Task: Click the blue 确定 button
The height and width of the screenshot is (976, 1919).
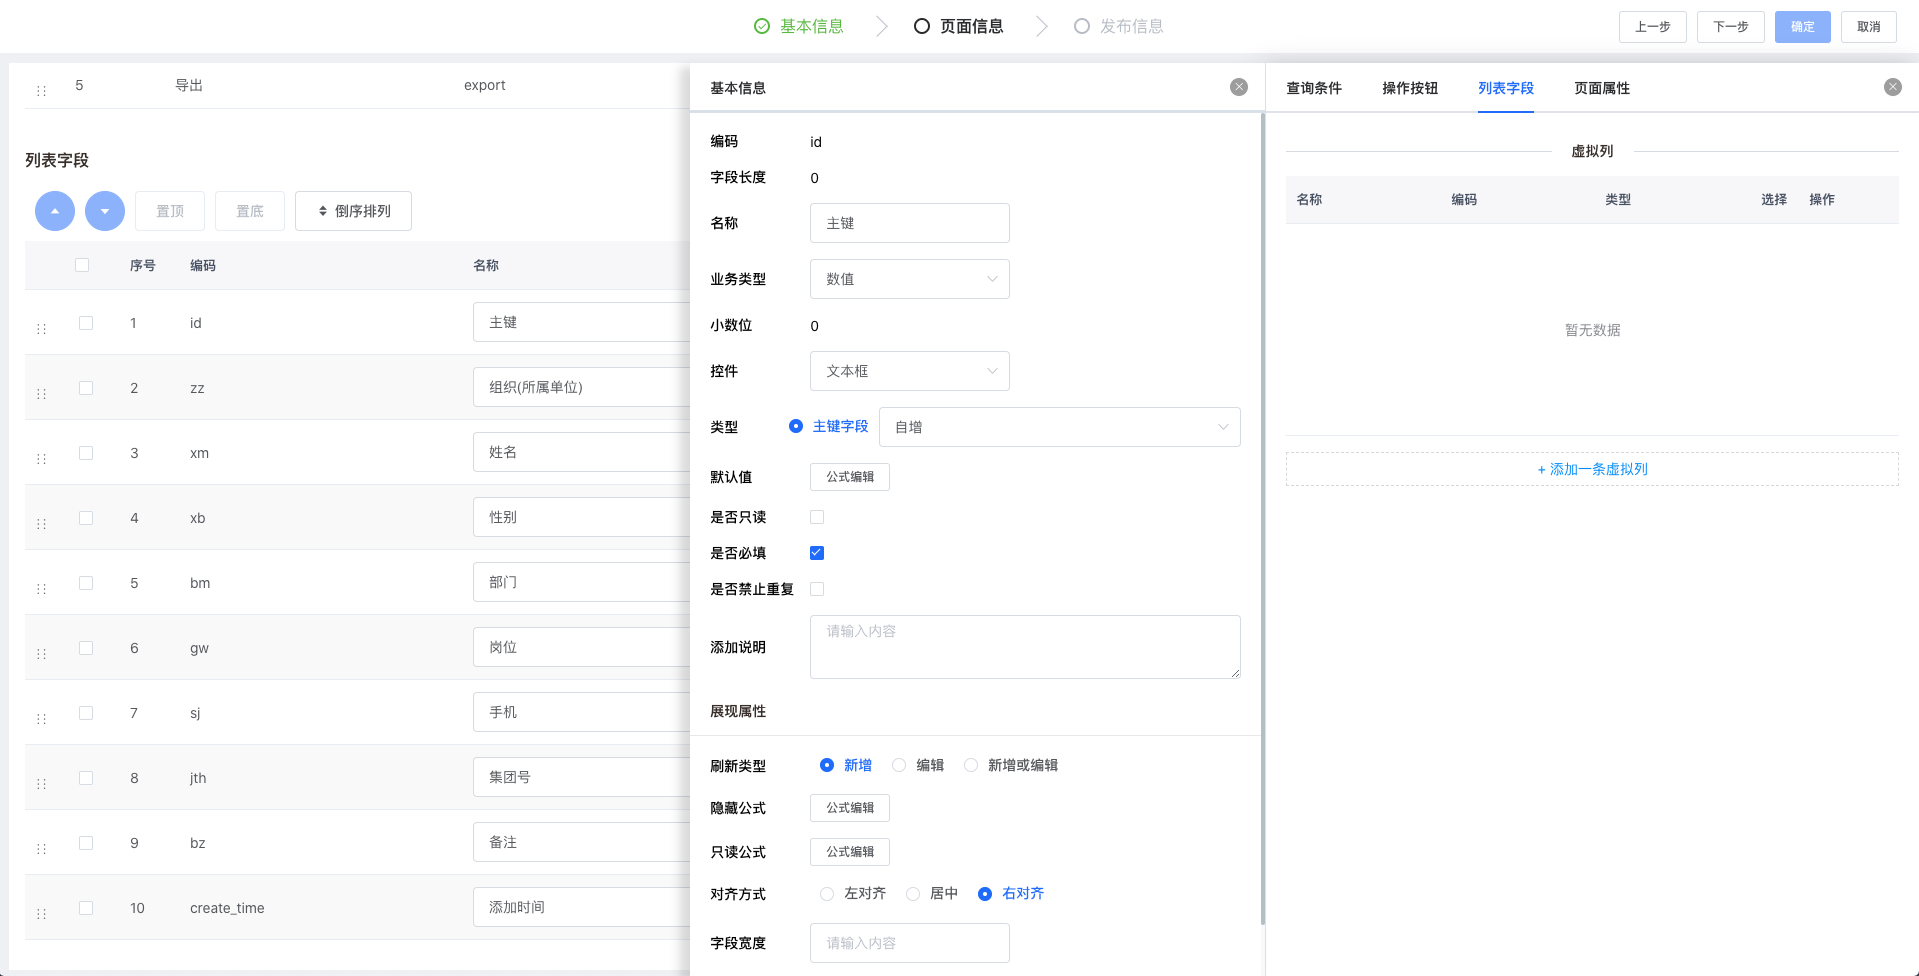Action: click(1803, 27)
